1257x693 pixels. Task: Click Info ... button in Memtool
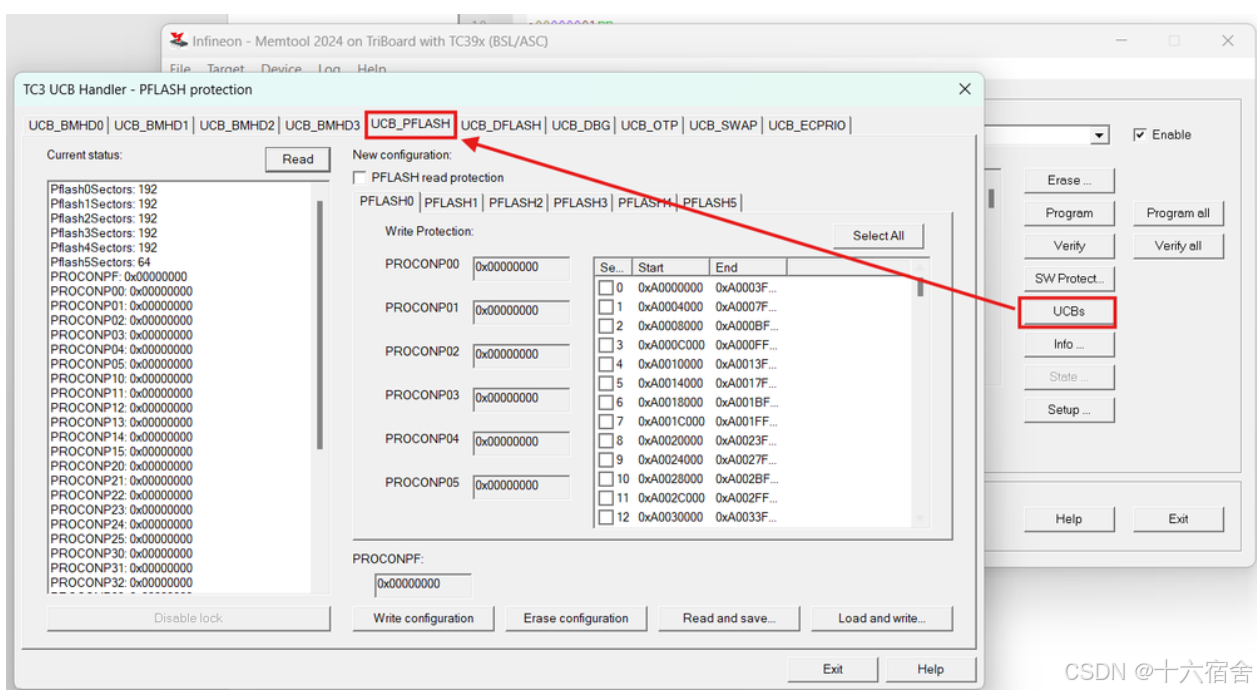(x=1069, y=344)
